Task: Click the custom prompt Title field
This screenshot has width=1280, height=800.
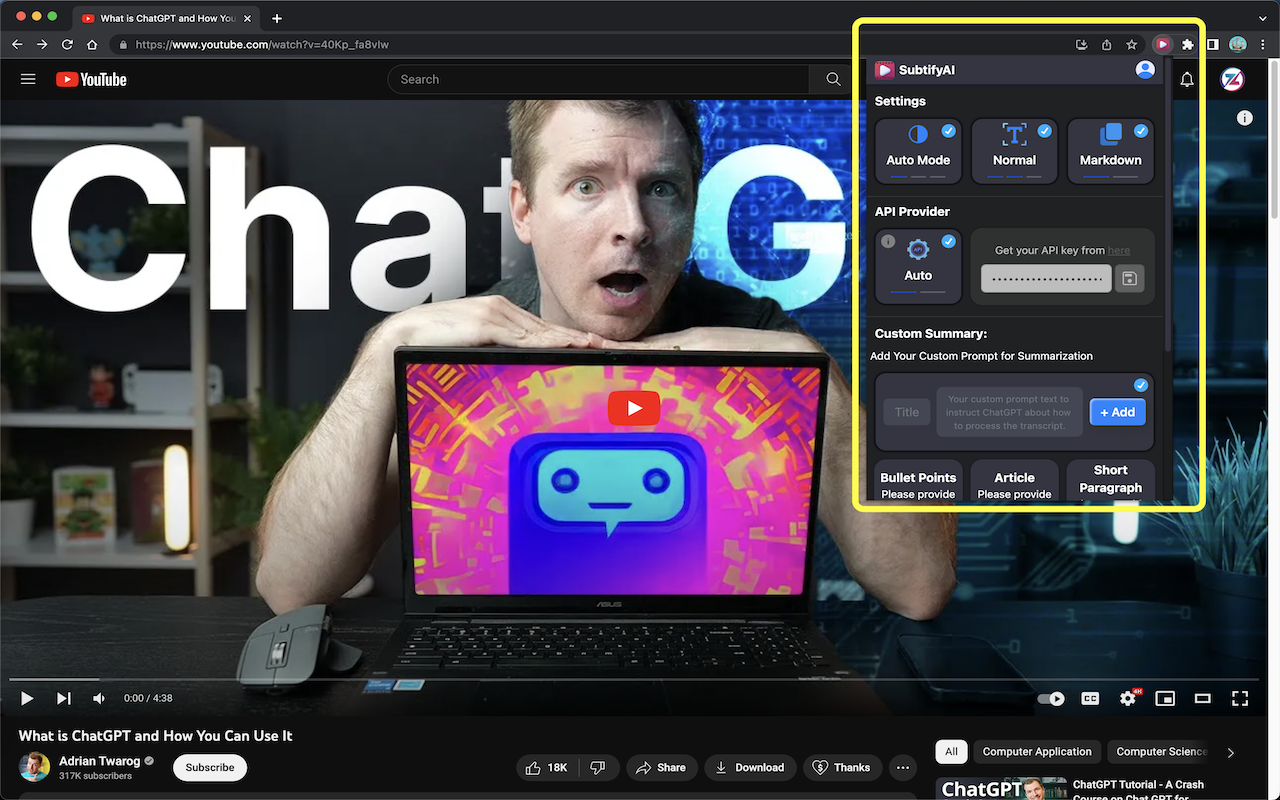Action: click(x=907, y=412)
